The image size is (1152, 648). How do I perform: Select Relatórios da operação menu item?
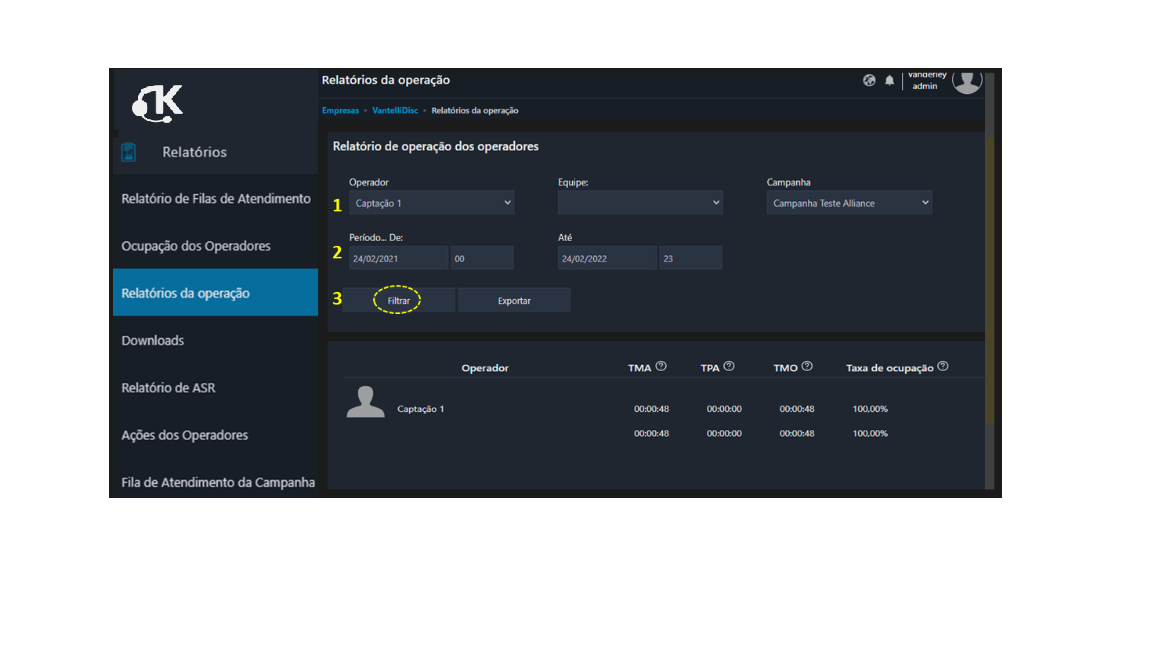[215, 292]
